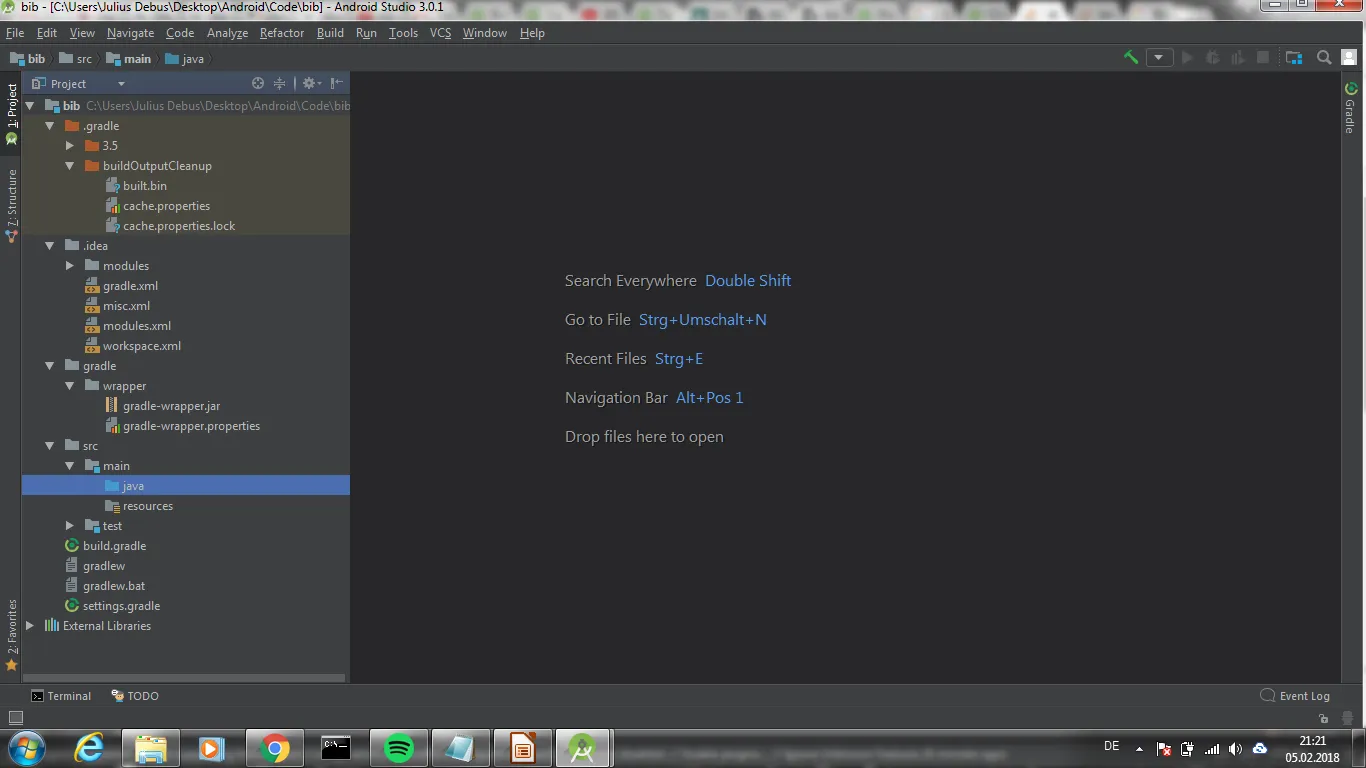Viewport: 1366px width, 768px height.
Task: Click the user account avatar icon
Action: [x=1349, y=58]
